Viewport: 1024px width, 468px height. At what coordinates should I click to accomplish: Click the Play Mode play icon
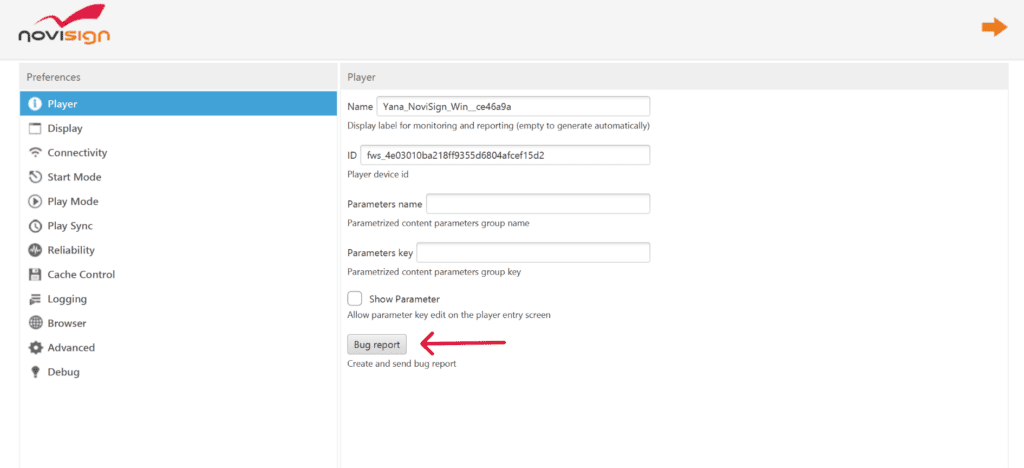[35, 201]
